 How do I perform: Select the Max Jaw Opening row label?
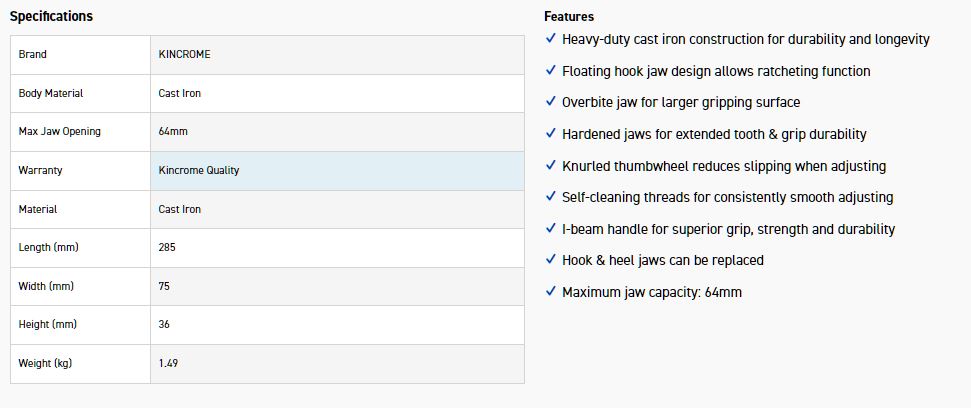(x=59, y=131)
